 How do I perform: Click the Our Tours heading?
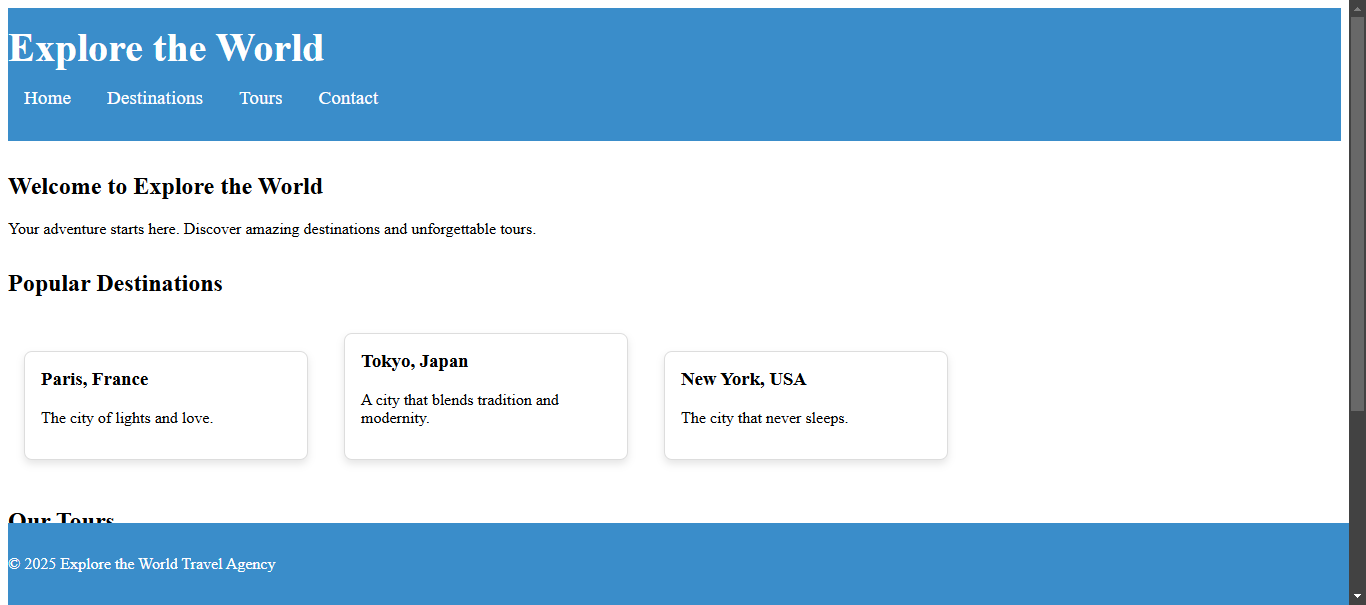[x=61, y=518]
